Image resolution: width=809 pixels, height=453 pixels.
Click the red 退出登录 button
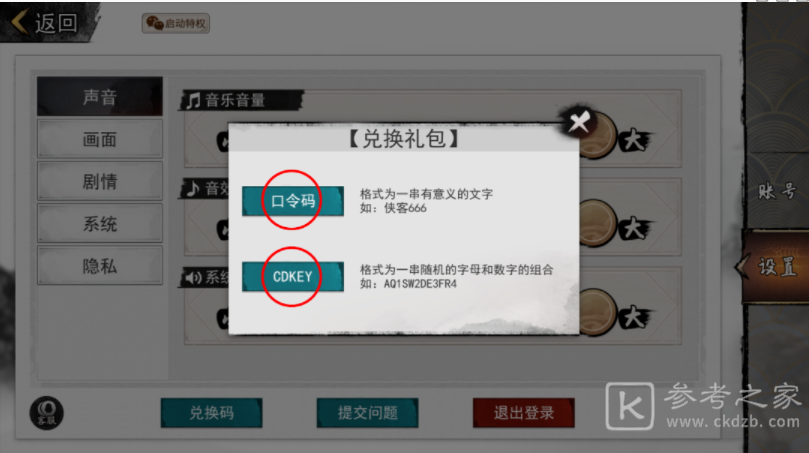coord(524,413)
